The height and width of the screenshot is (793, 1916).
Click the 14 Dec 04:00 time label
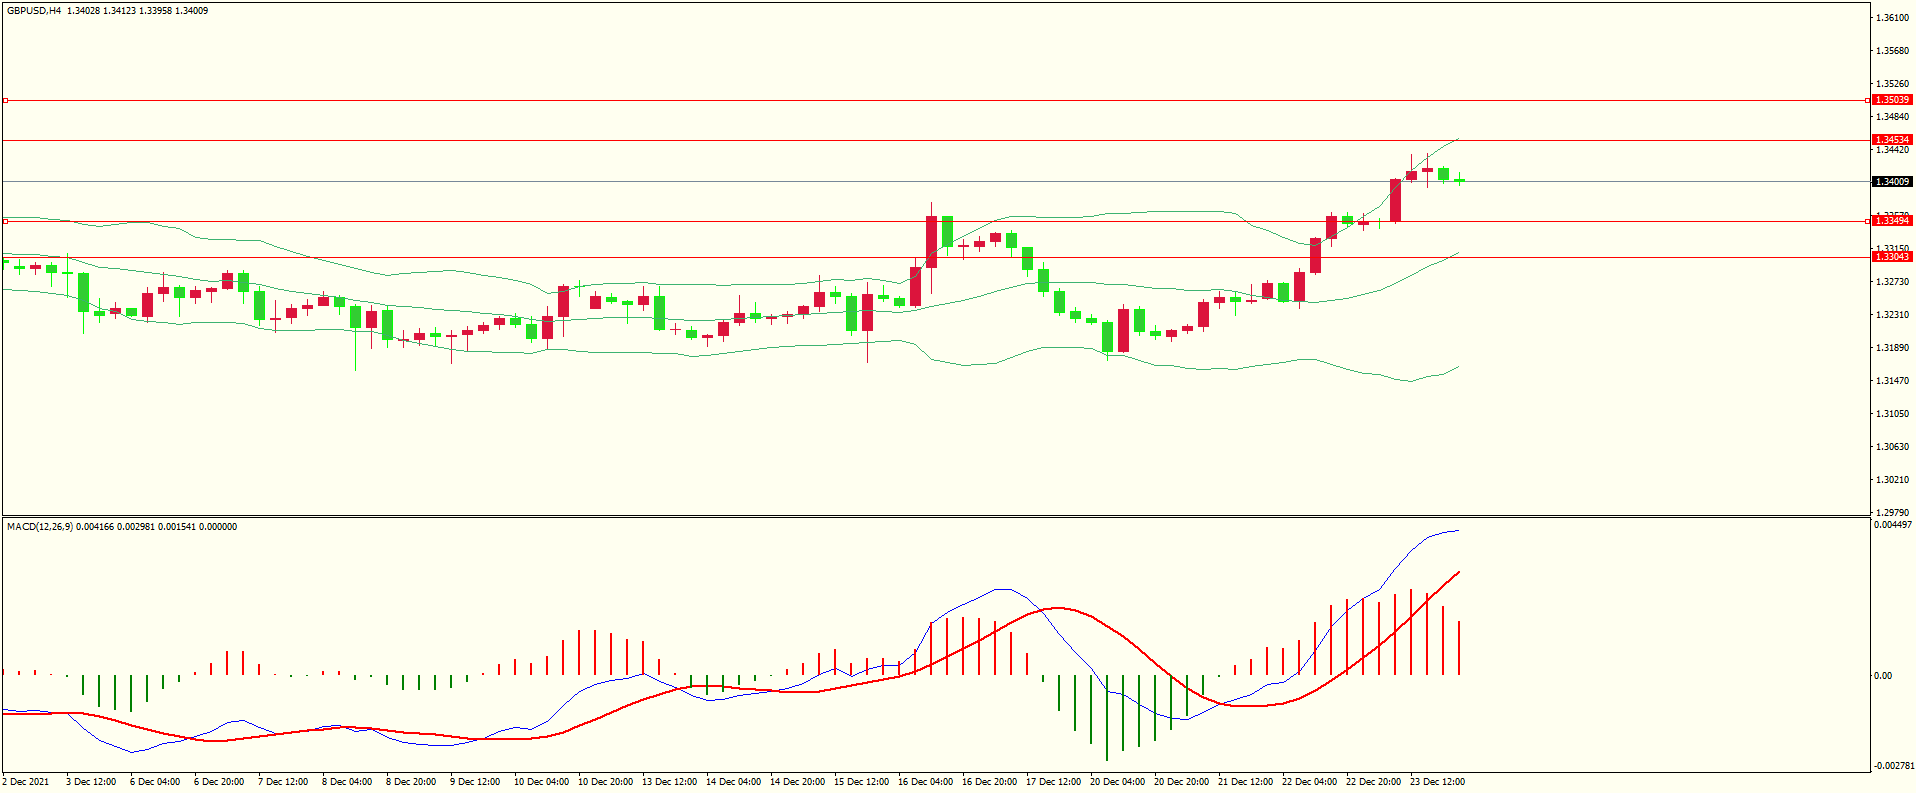[x=733, y=782]
